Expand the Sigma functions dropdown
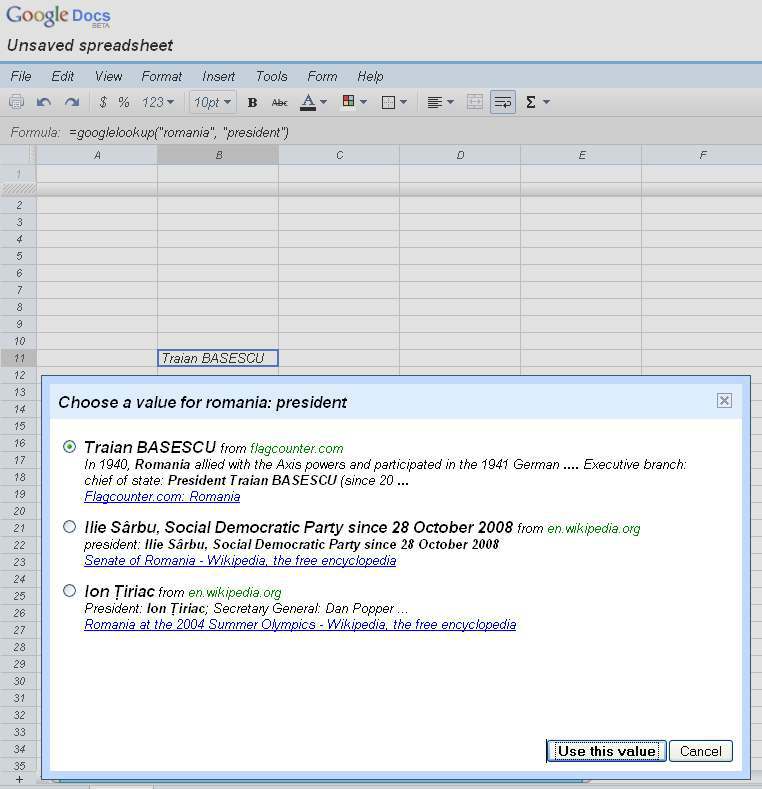Screen dimensions: 762x789 536,102
